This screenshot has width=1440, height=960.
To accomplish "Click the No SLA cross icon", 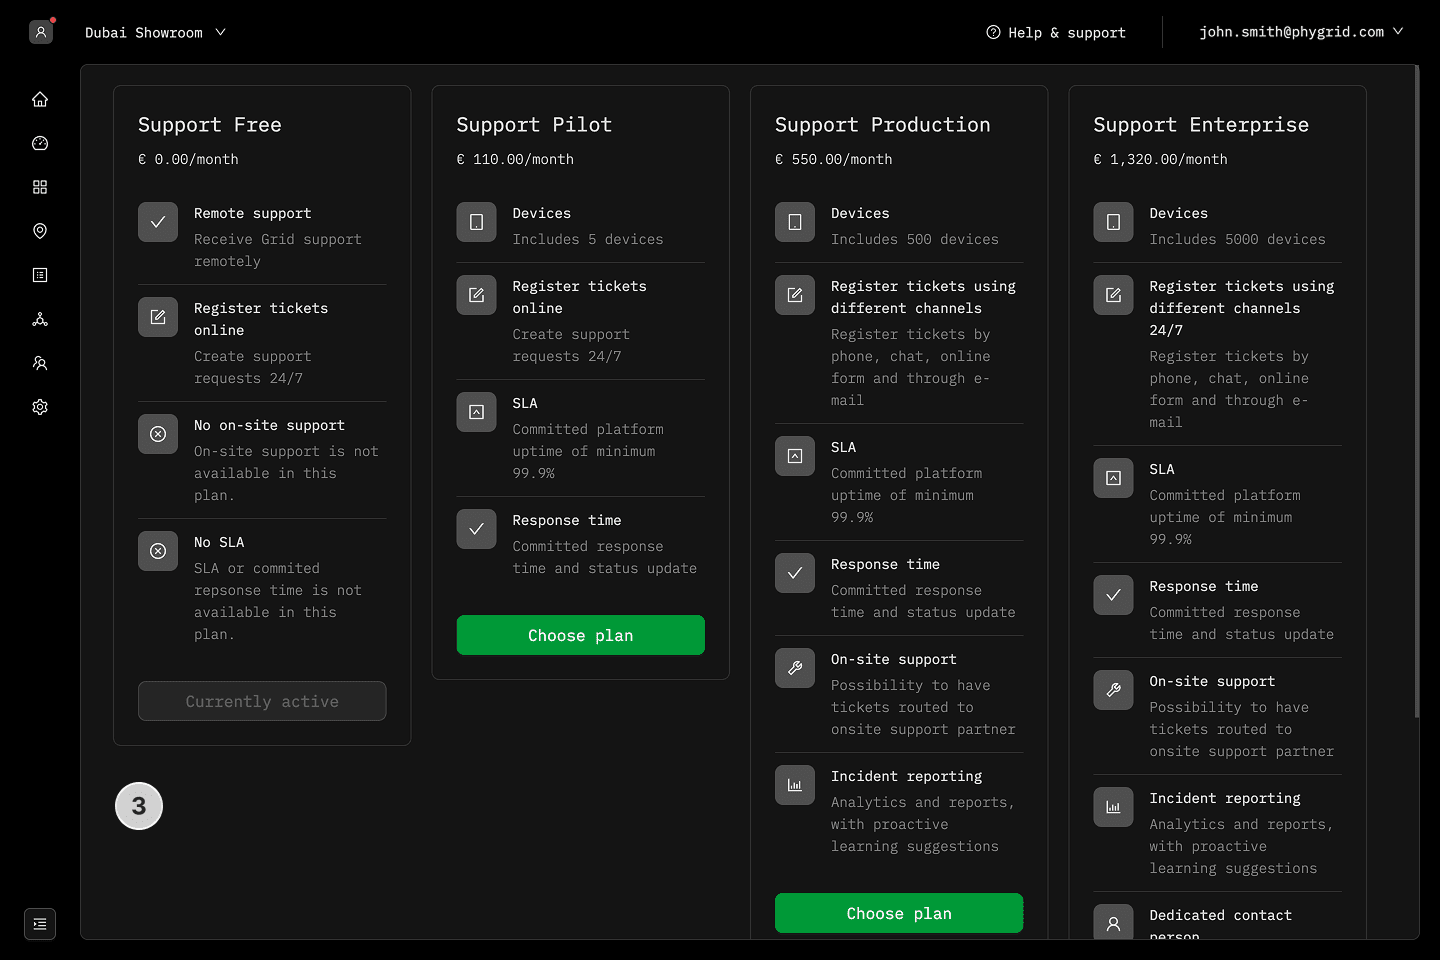I will [x=158, y=551].
